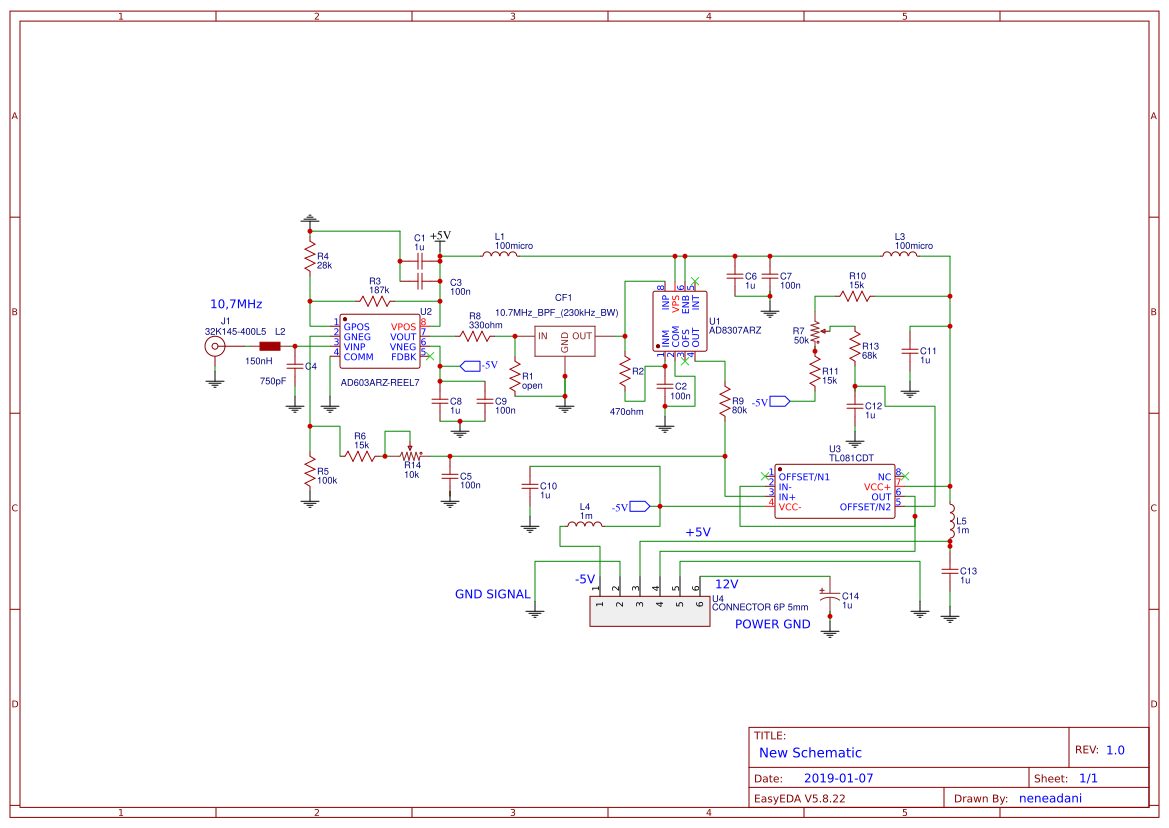Click the CONNECTOR 6P 5mm symbol U4
Viewport: 1169px width, 828px height.
651,612
